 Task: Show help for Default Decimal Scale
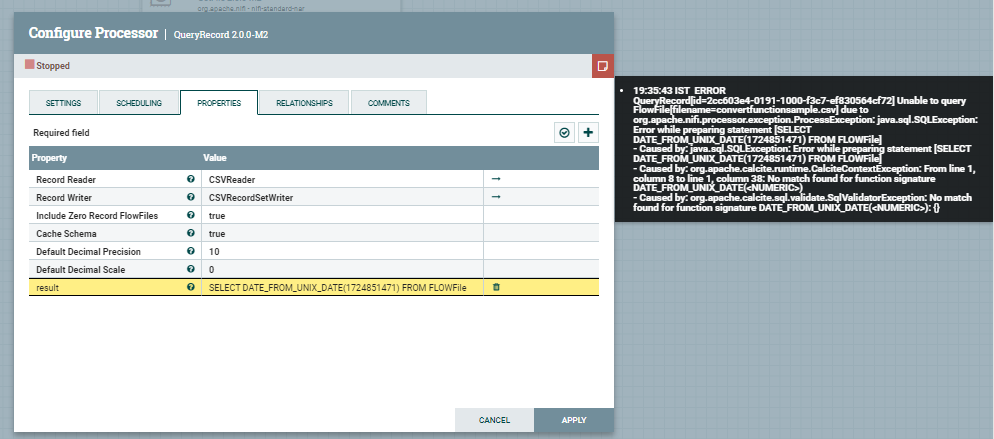[x=190, y=269]
